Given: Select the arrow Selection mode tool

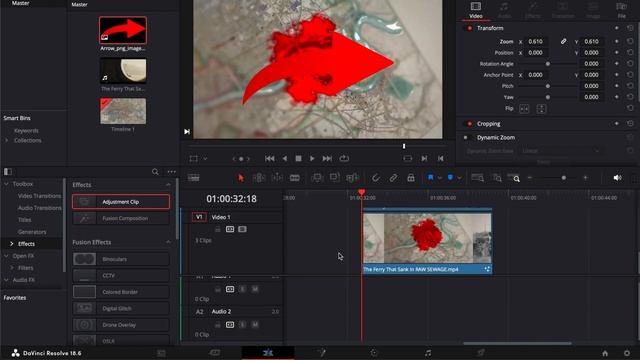Looking at the screenshot, I should [241, 178].
